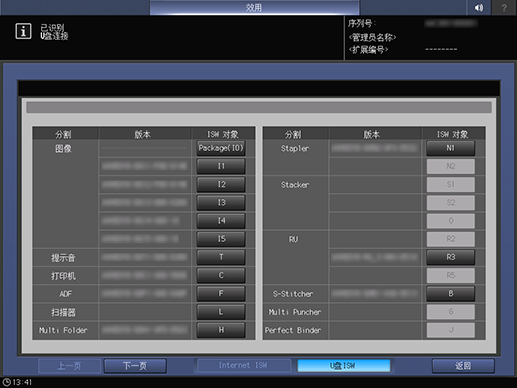Click the greyed O Stacker button
This screenshot has width=517, height=388.
point(451,221)
